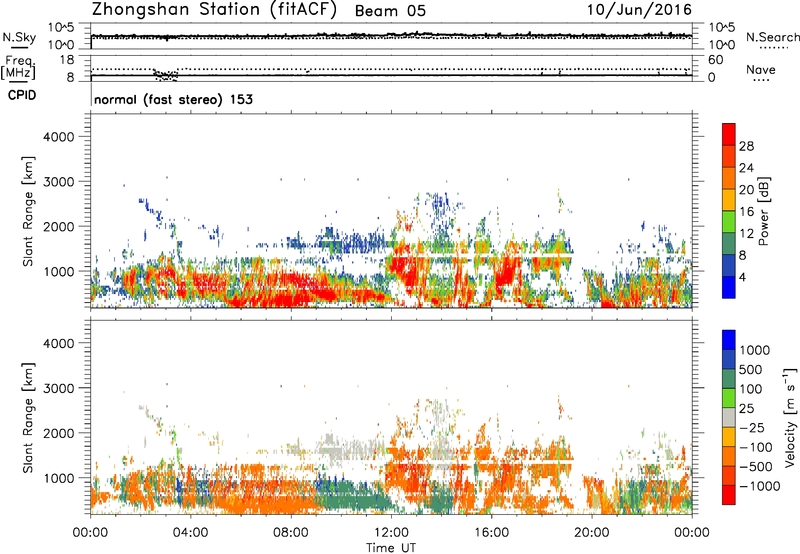Click the '16' tick on the power colorbar
800x554 pixels.
[x=746, y=212]
